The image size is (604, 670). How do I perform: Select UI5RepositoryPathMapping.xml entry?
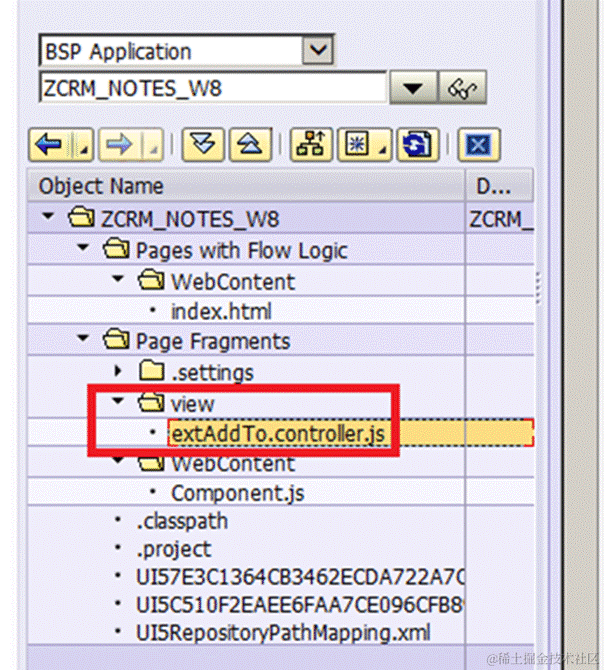(283, 633)
